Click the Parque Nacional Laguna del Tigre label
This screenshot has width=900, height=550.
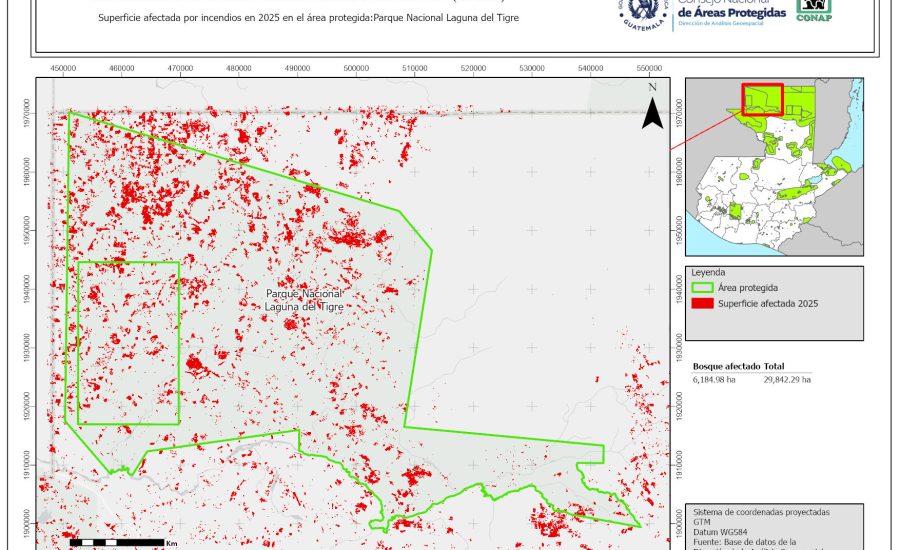[x=304, y=300]
